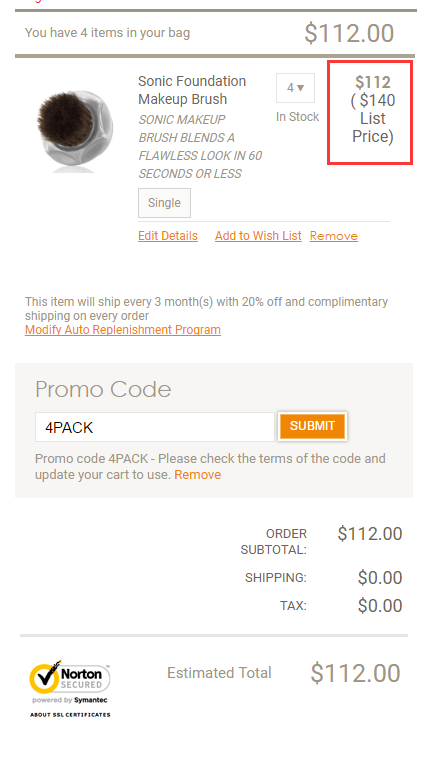This screenshot has height=760, width=438.
Task: Open Modify Auto Replenishment Program link
Action: click(x=123, y=330)
